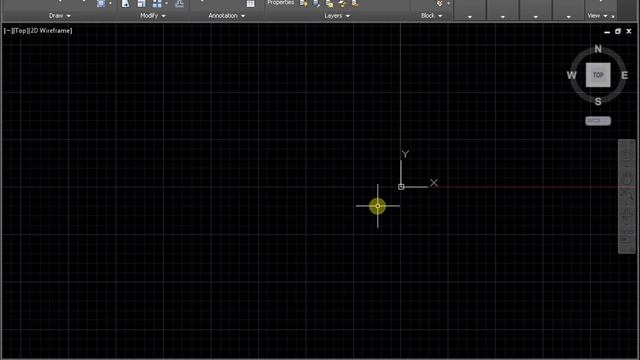Click S on the ViewCube compass

[598, 102]
